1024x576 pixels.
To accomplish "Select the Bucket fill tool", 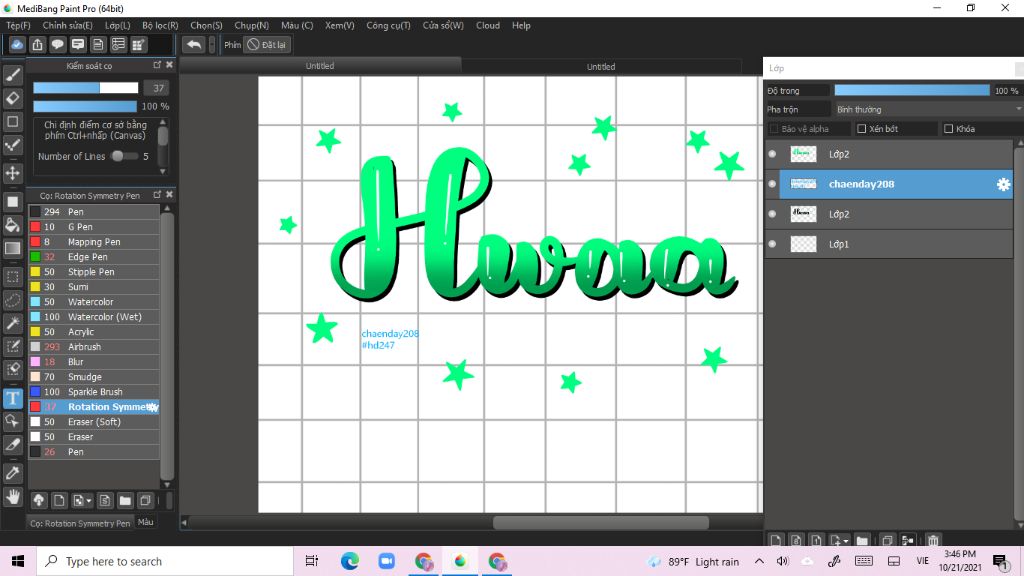I will [12, 225].
